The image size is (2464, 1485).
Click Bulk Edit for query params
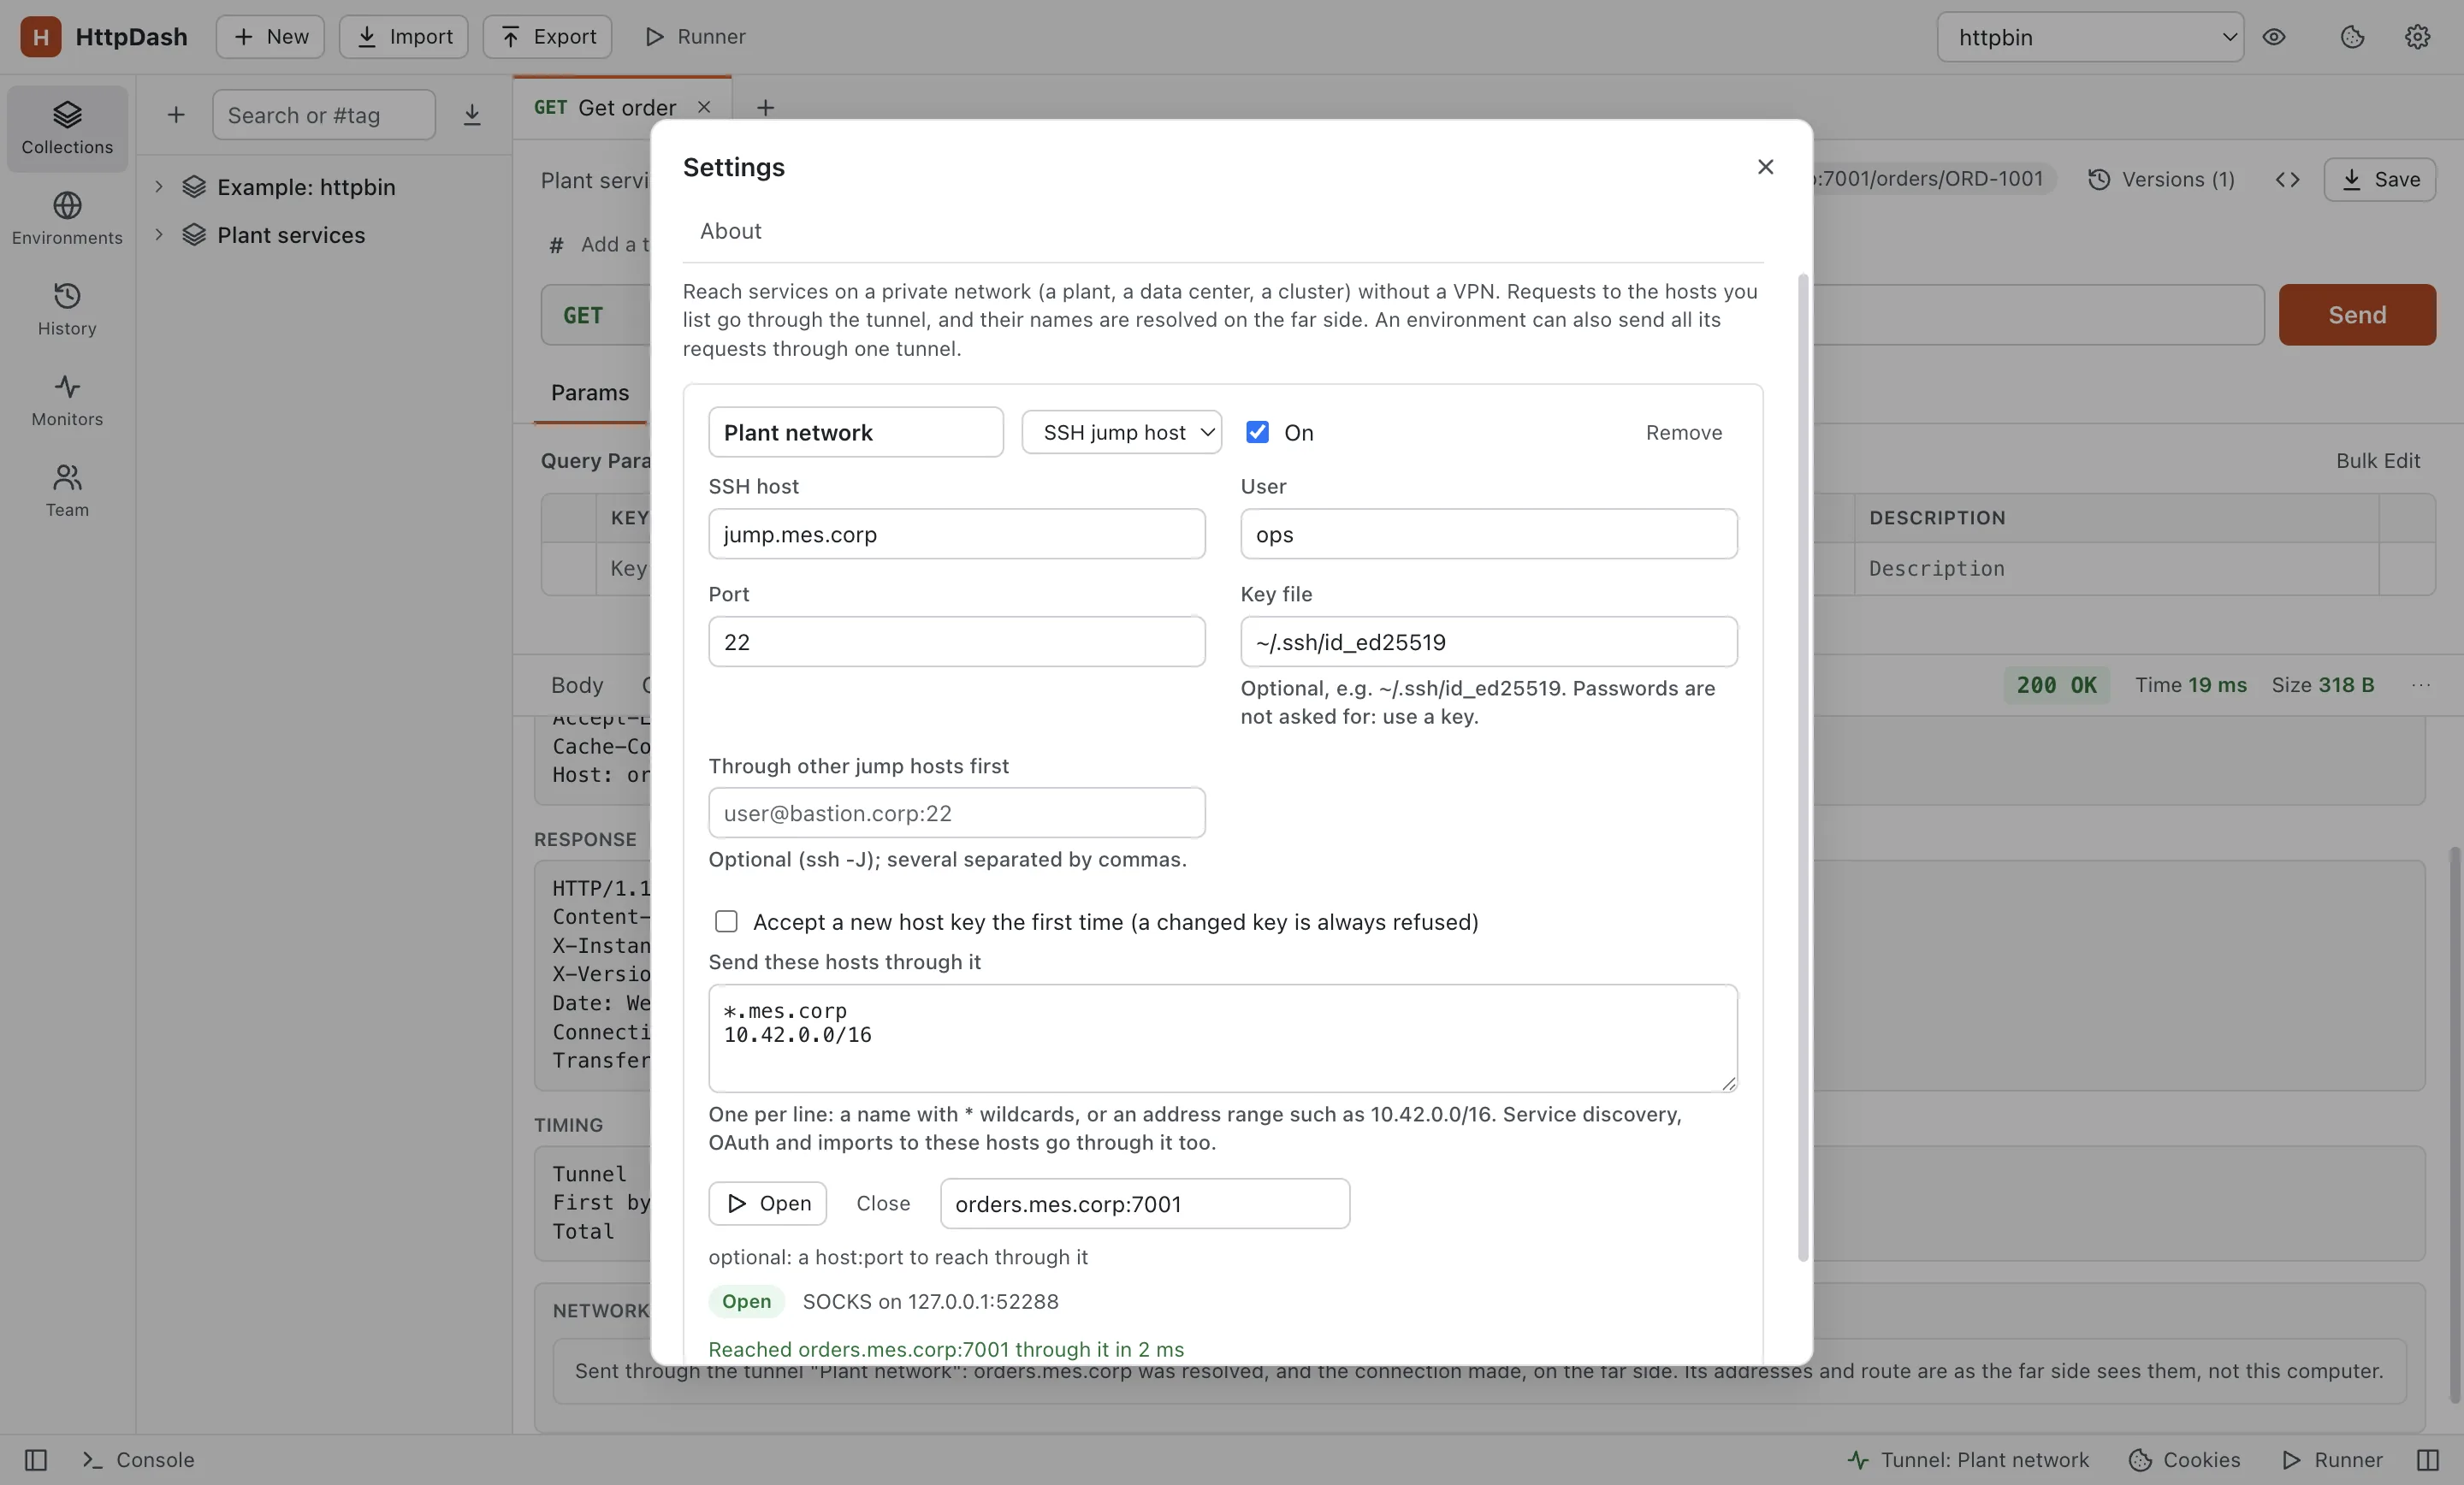click(x=2378, y=461)
